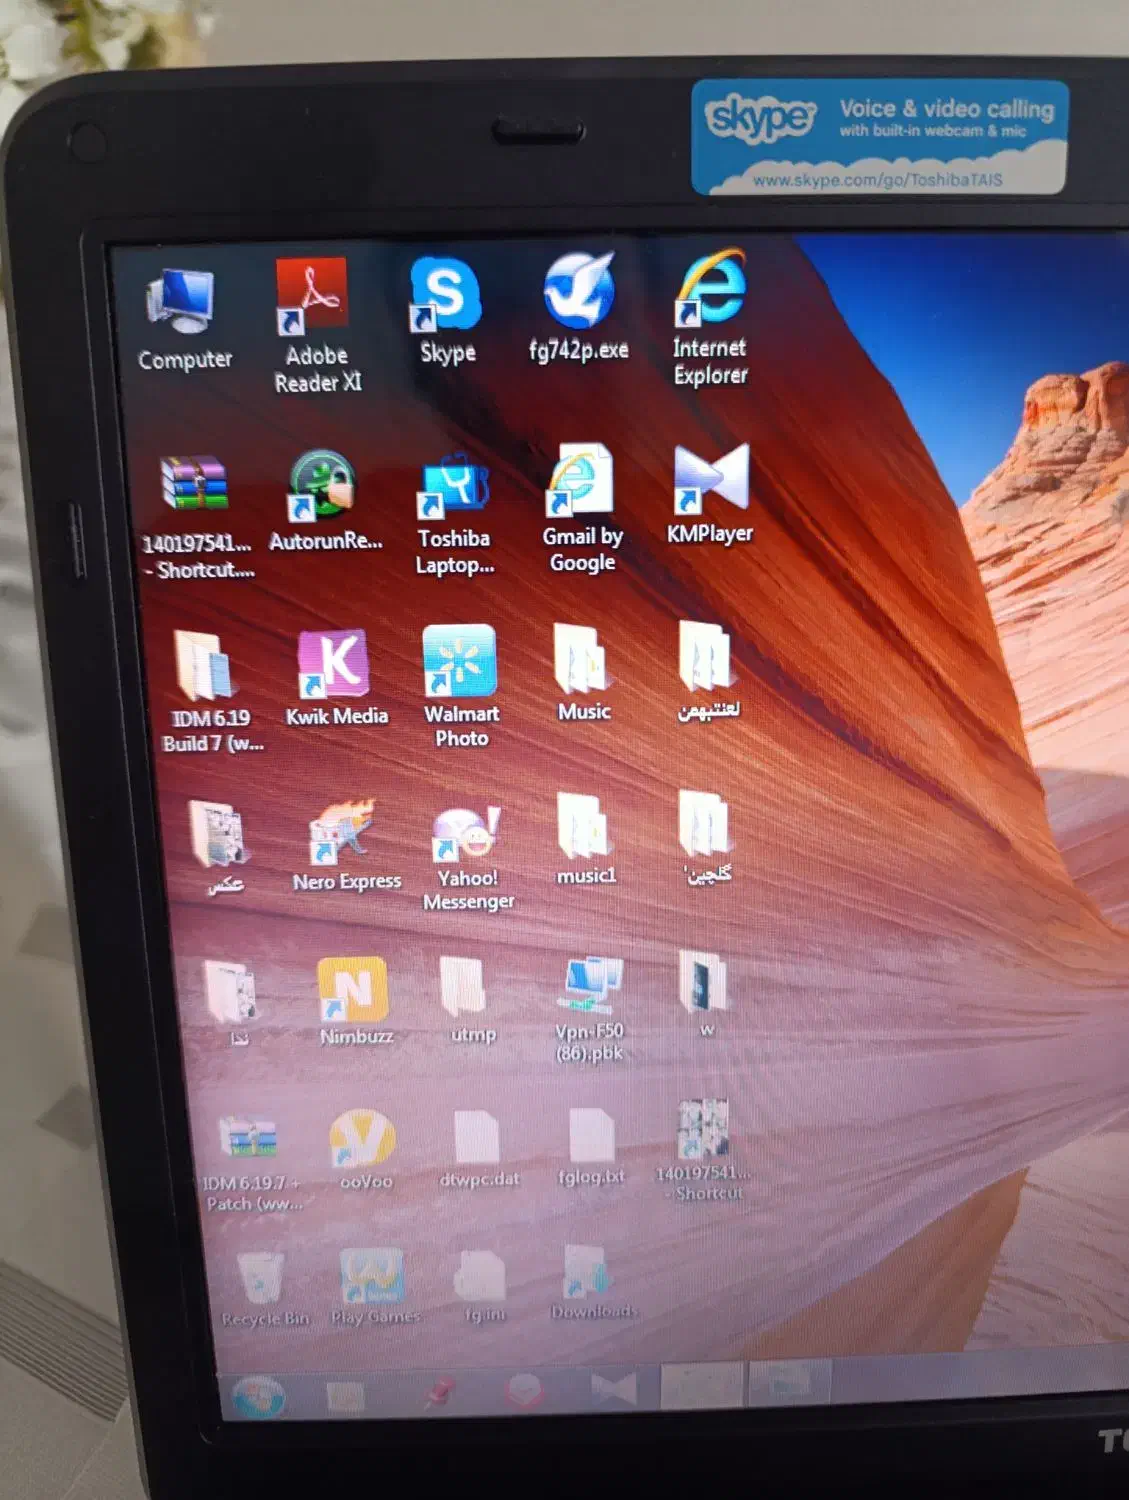The width and height of the screenshot is (1129, 1500).
Task: Click the Nimbuzz shortcut icon
Action: coord(352,990)
